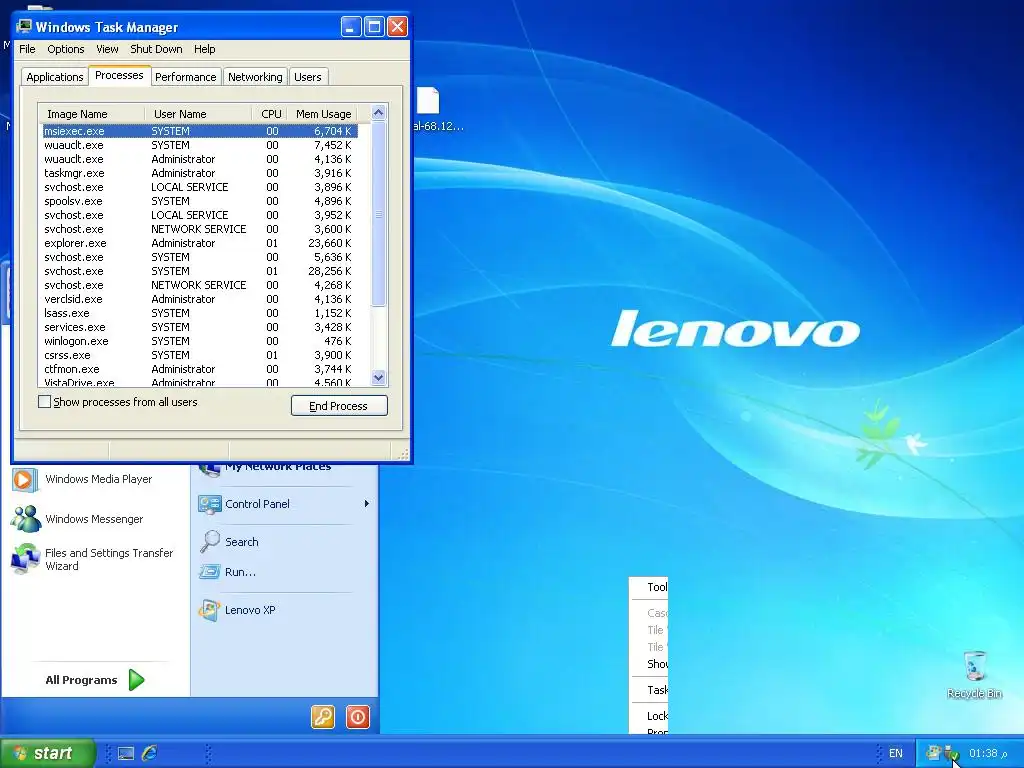1024x768 pixels.
Task: Select the winlogon.exe process row
Action: tap(199, 341)
